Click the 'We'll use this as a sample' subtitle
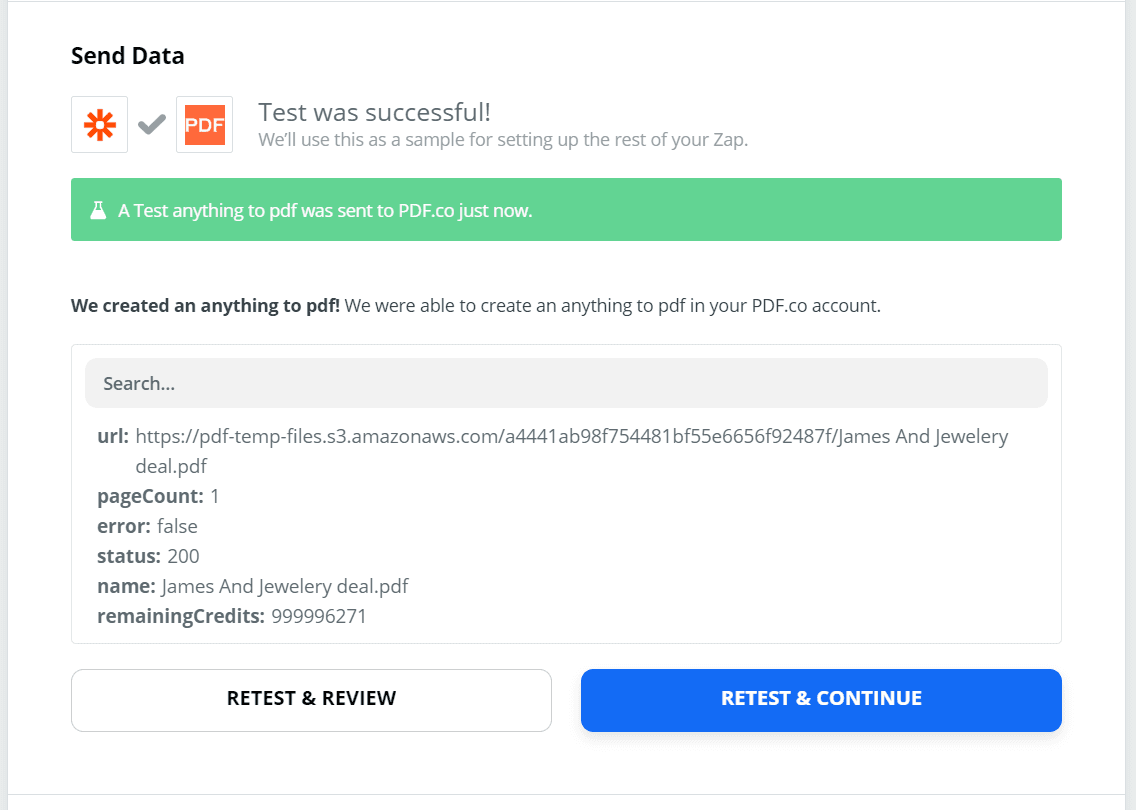 (x=503, y=140)
